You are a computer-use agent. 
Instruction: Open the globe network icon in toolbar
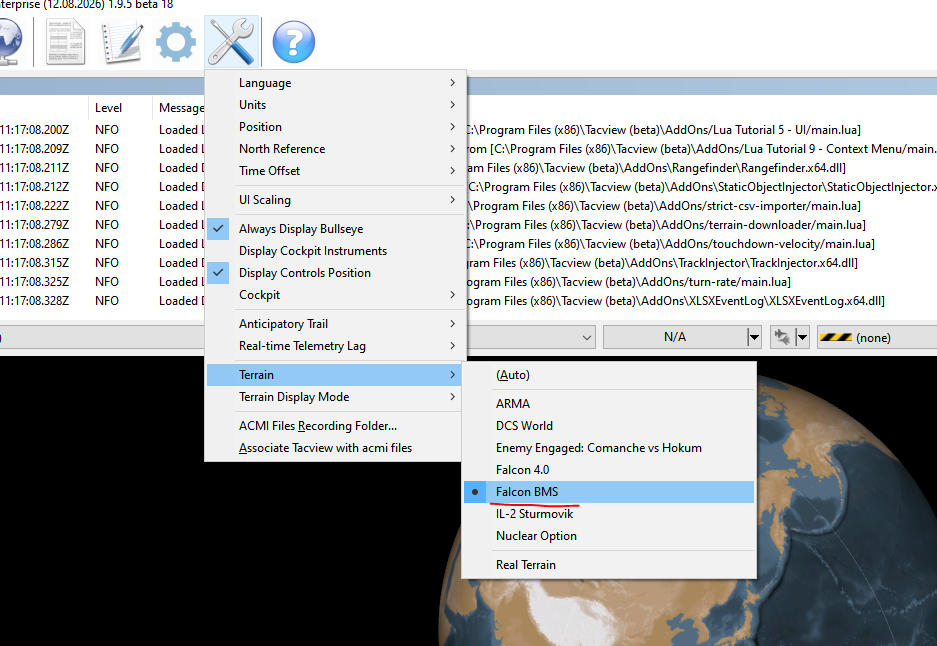pyautogui.click(x=10, y=42)
